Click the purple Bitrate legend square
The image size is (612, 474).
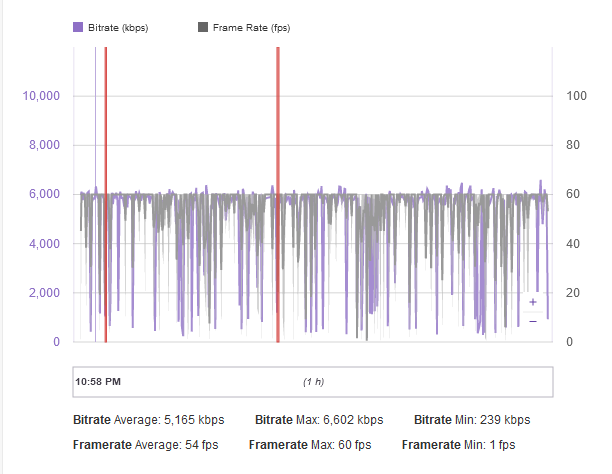77,28
